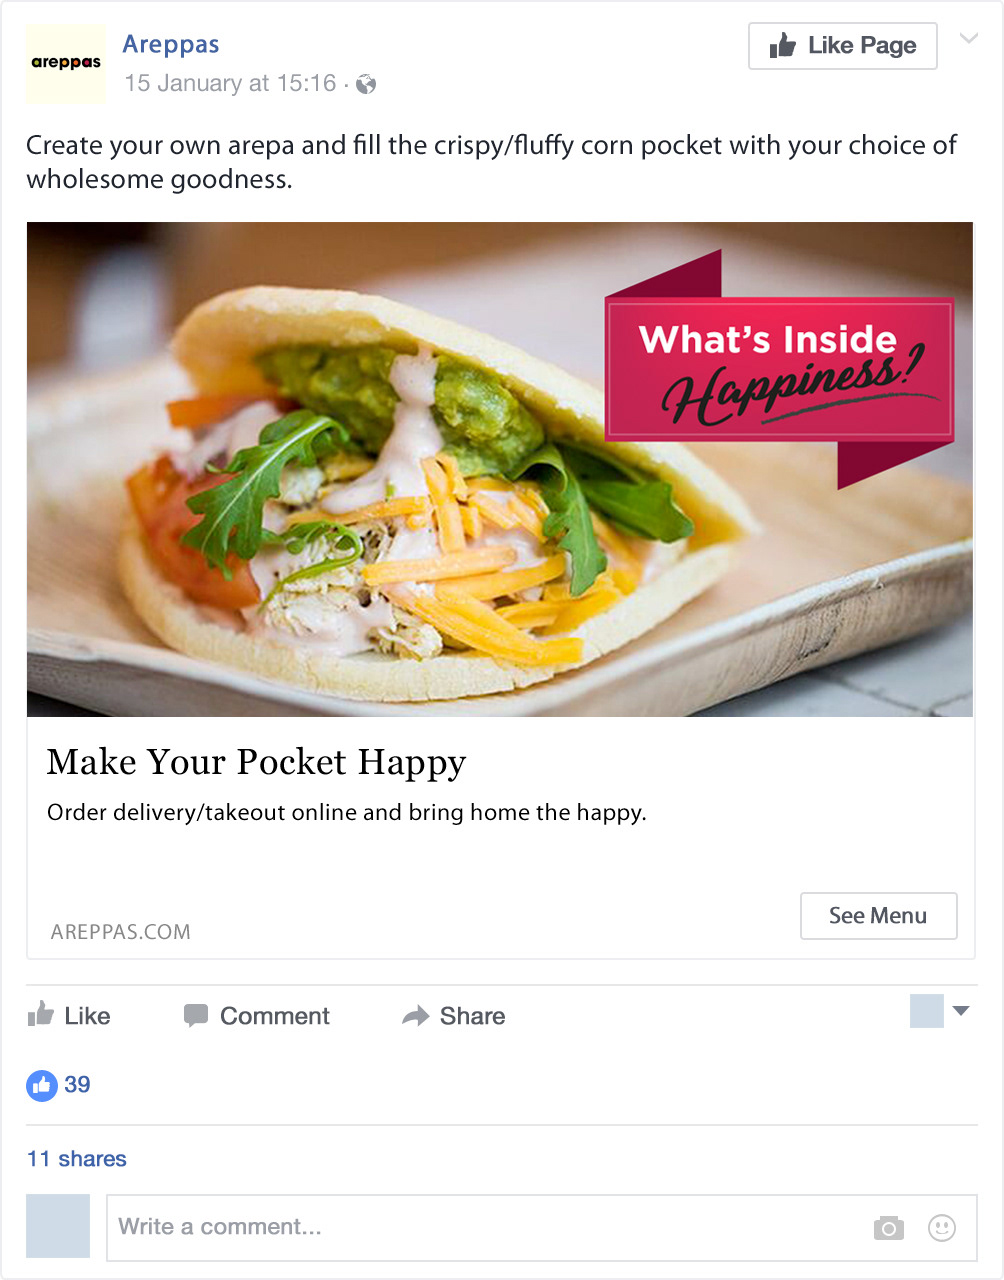Viewport: 1004px width, 1280px height.
Task: Click the globe public audience icon
Action: (366, 84)
